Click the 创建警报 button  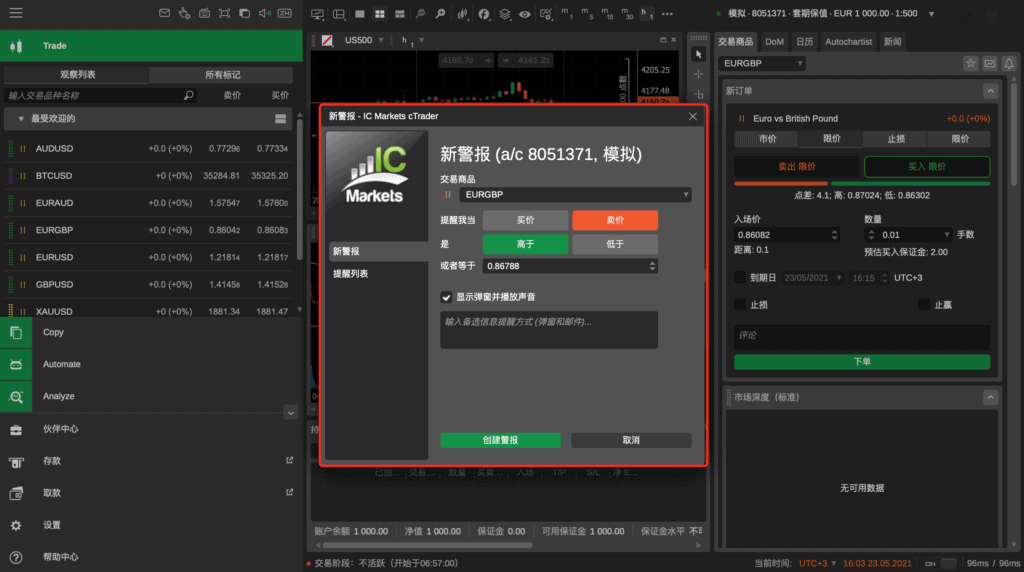[x=500, y=440]
